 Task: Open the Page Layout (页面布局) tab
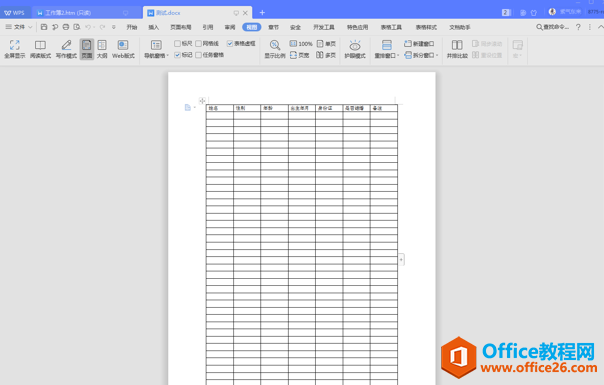pos(181,27)
